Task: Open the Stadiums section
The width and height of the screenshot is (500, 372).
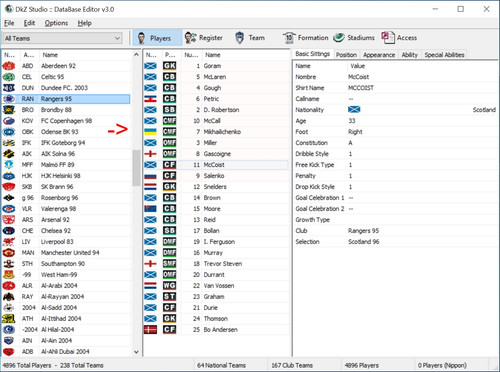Action: point(354,38)
